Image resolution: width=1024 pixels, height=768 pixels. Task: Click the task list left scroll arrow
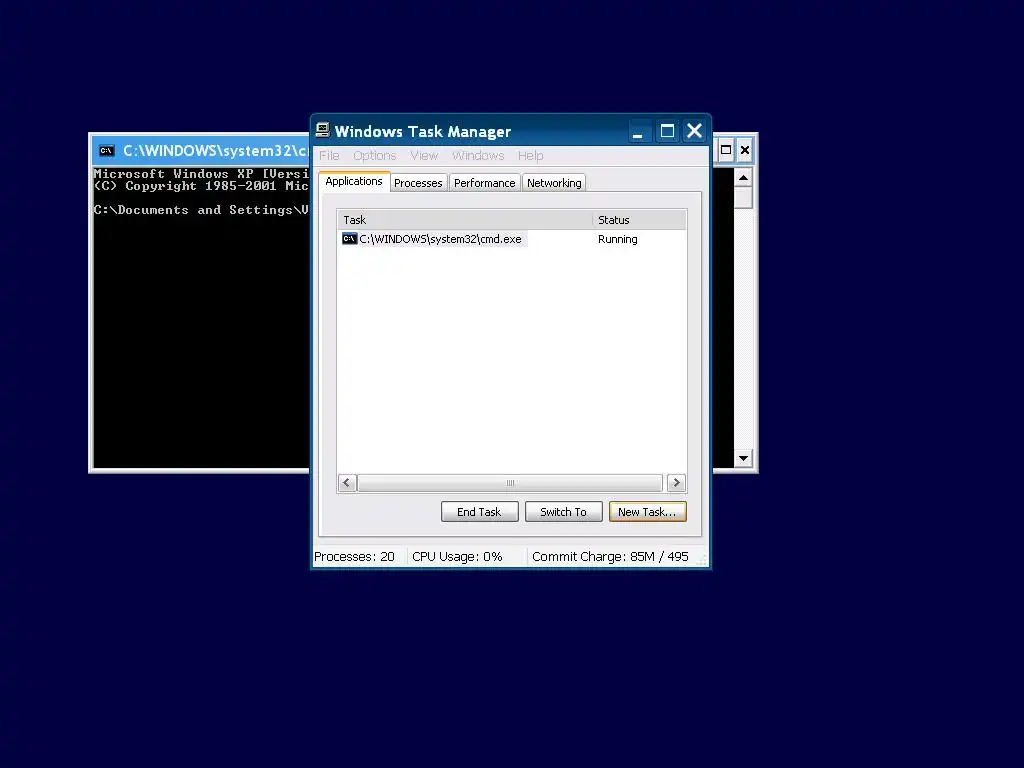tap(347, 483)
